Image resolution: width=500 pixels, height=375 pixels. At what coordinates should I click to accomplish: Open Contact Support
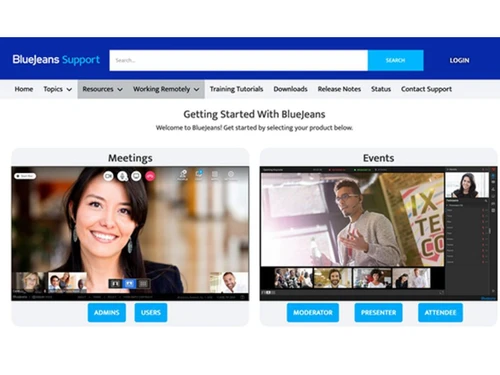tap(426, 89)
